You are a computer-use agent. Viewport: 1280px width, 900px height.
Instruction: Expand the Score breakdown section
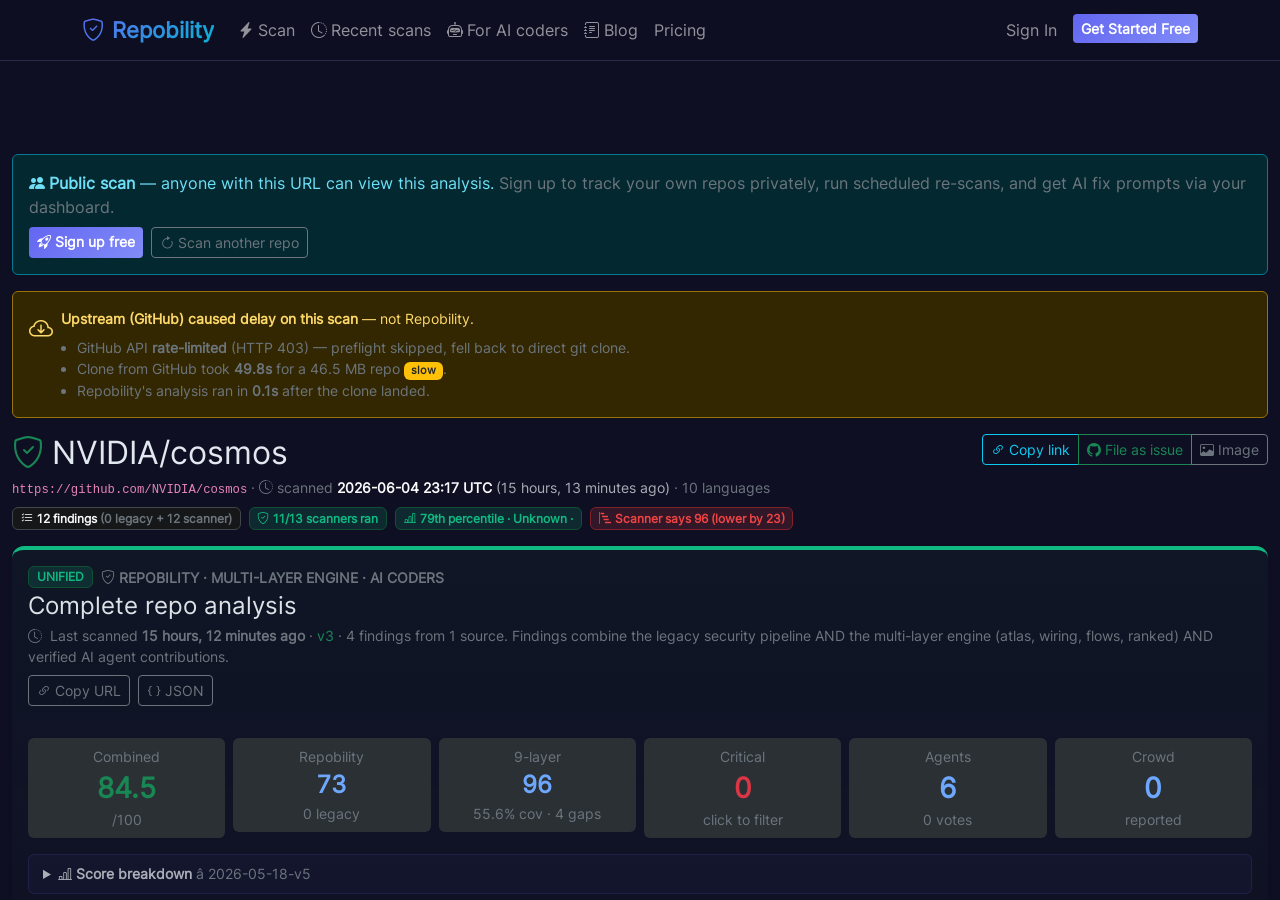640,874
